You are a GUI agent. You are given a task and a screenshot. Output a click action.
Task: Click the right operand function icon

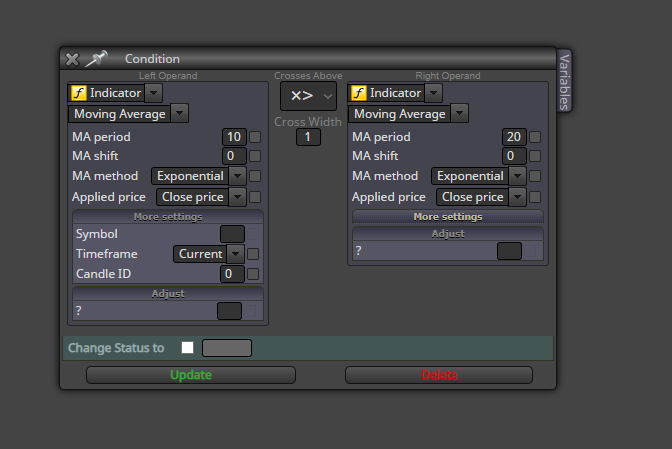point(359,93)
